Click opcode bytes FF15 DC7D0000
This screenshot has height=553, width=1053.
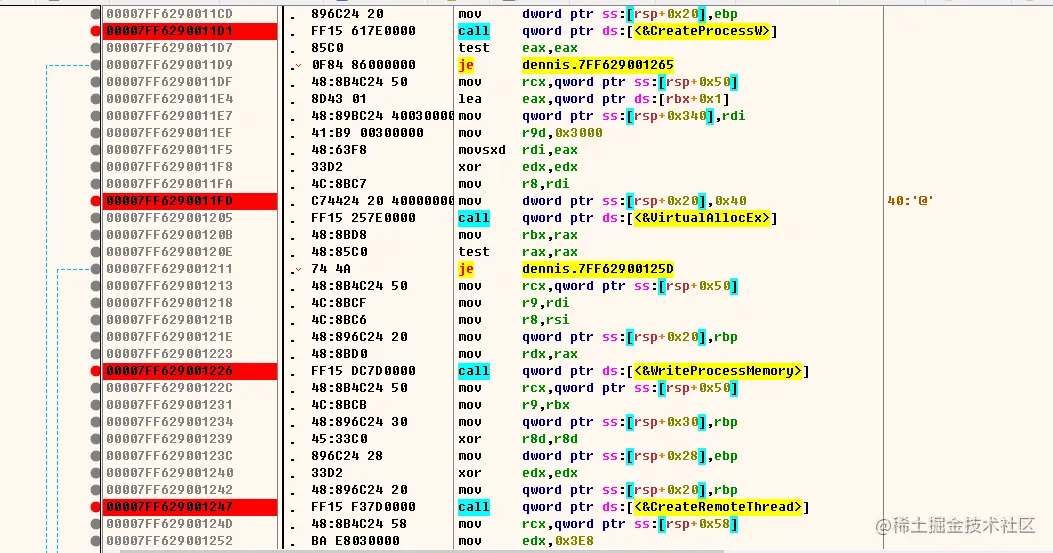(363, 371)
